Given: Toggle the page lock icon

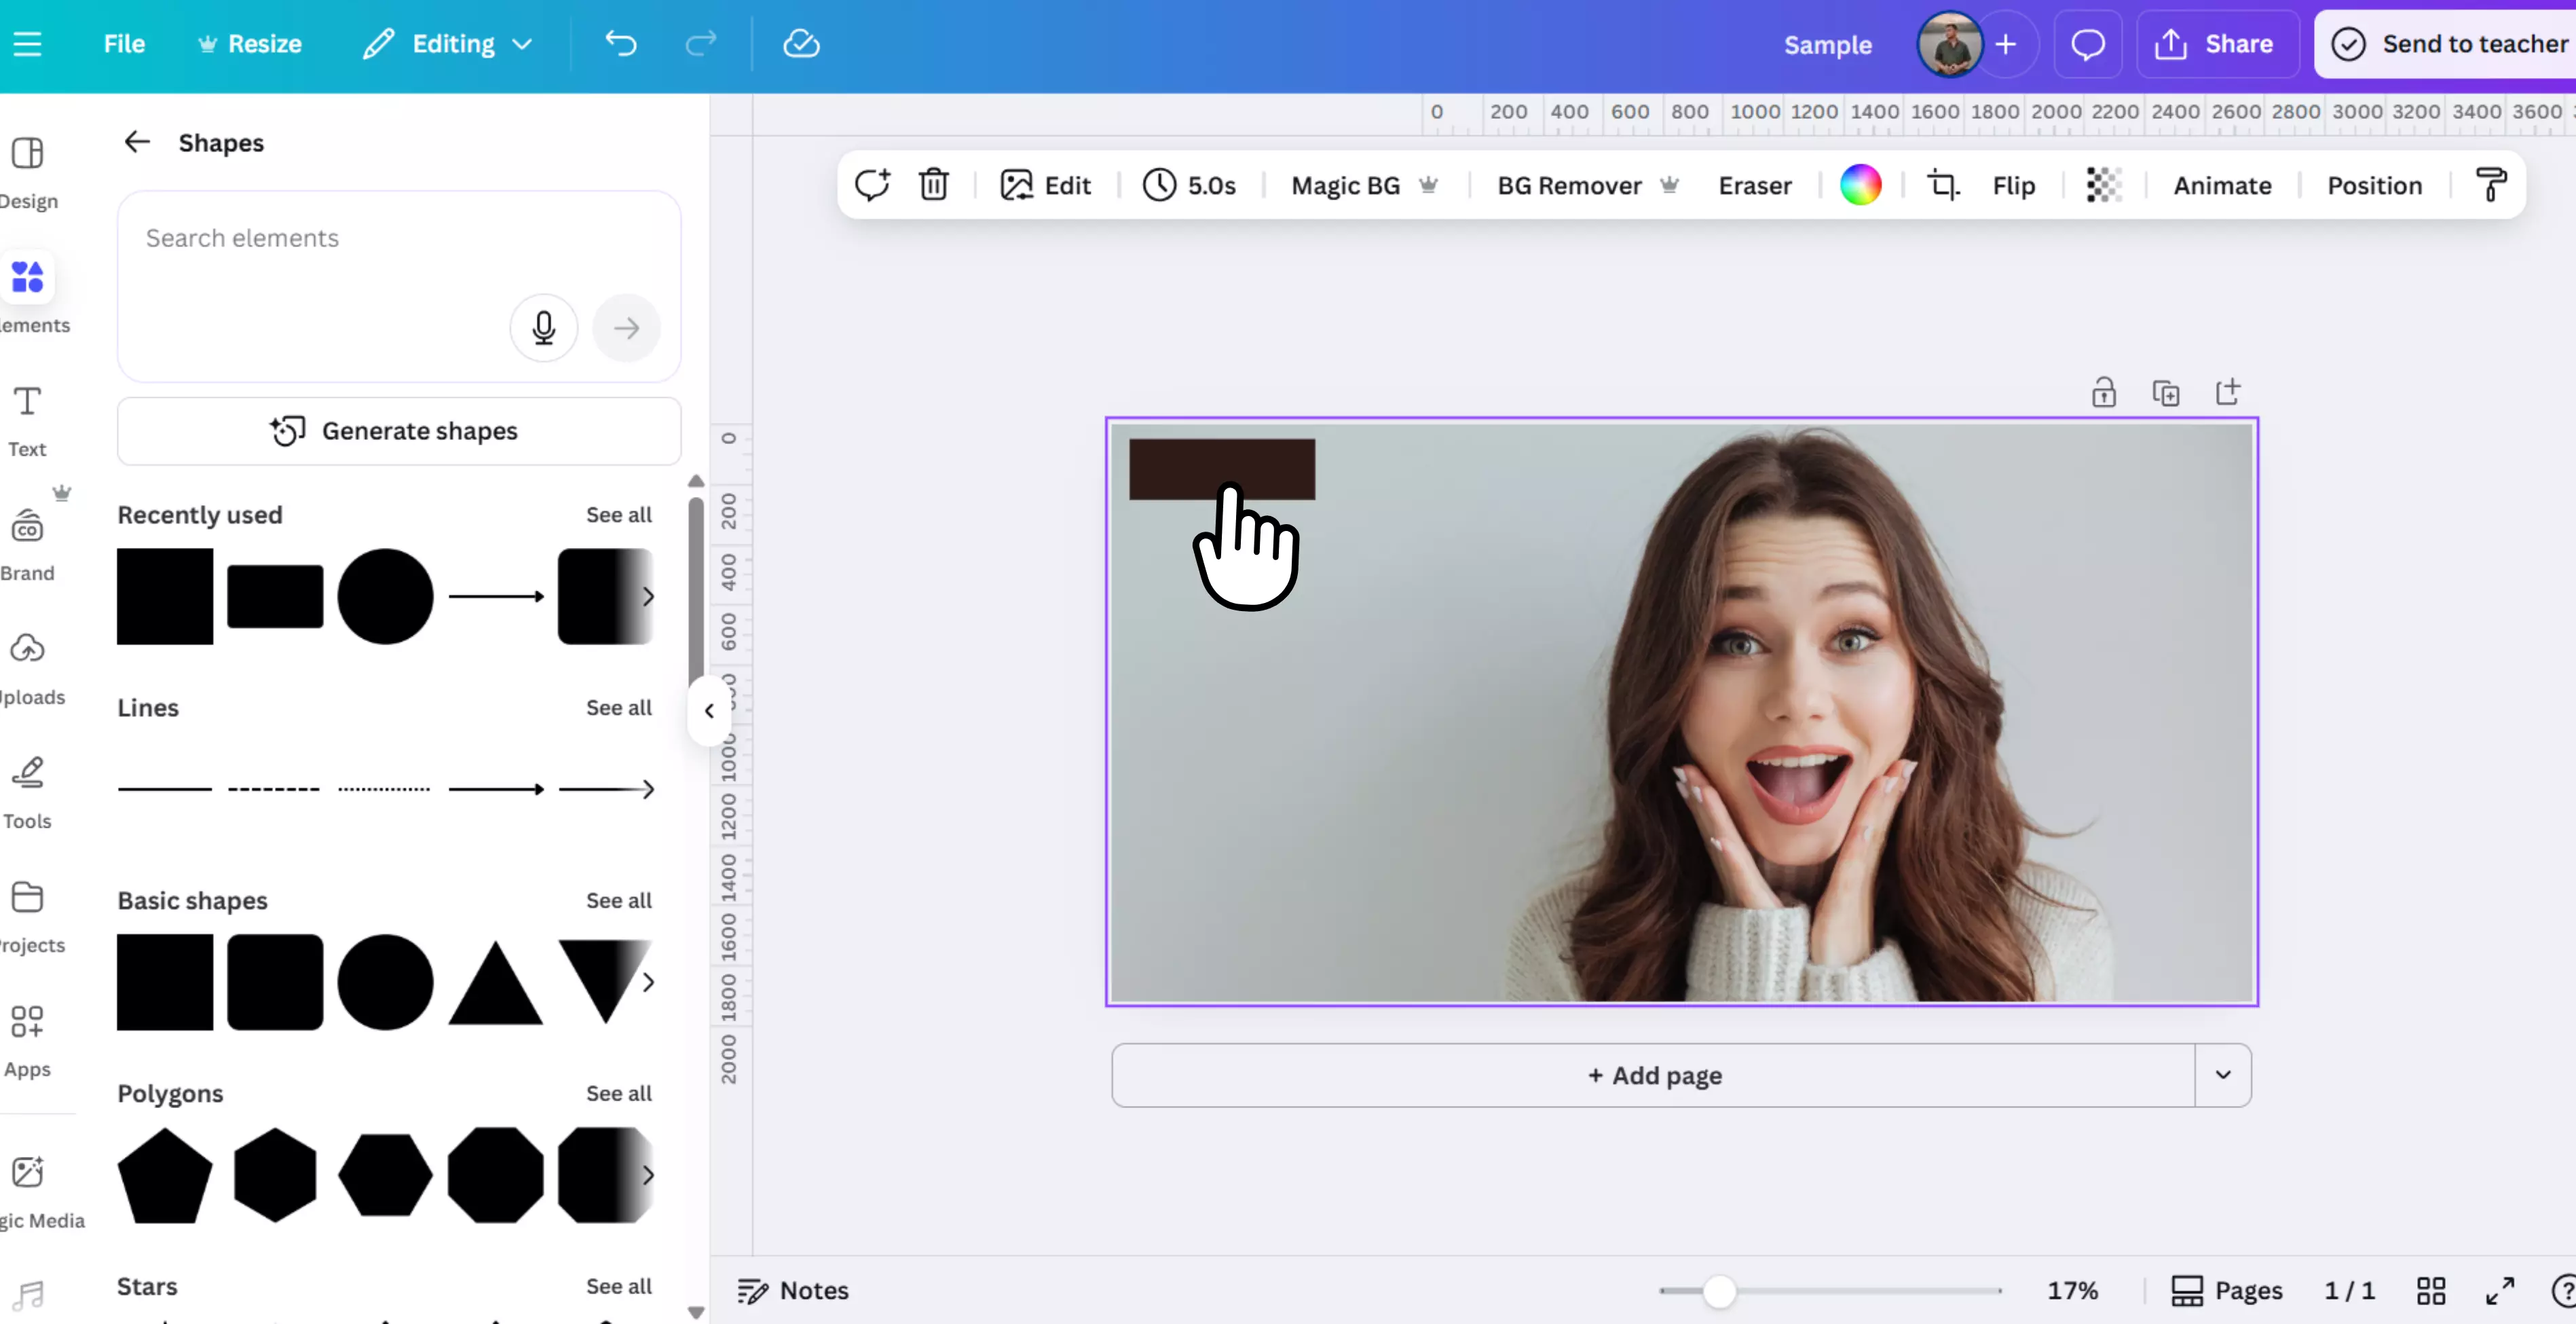Looking at the screenshot, I should [x=2103, y=393].
